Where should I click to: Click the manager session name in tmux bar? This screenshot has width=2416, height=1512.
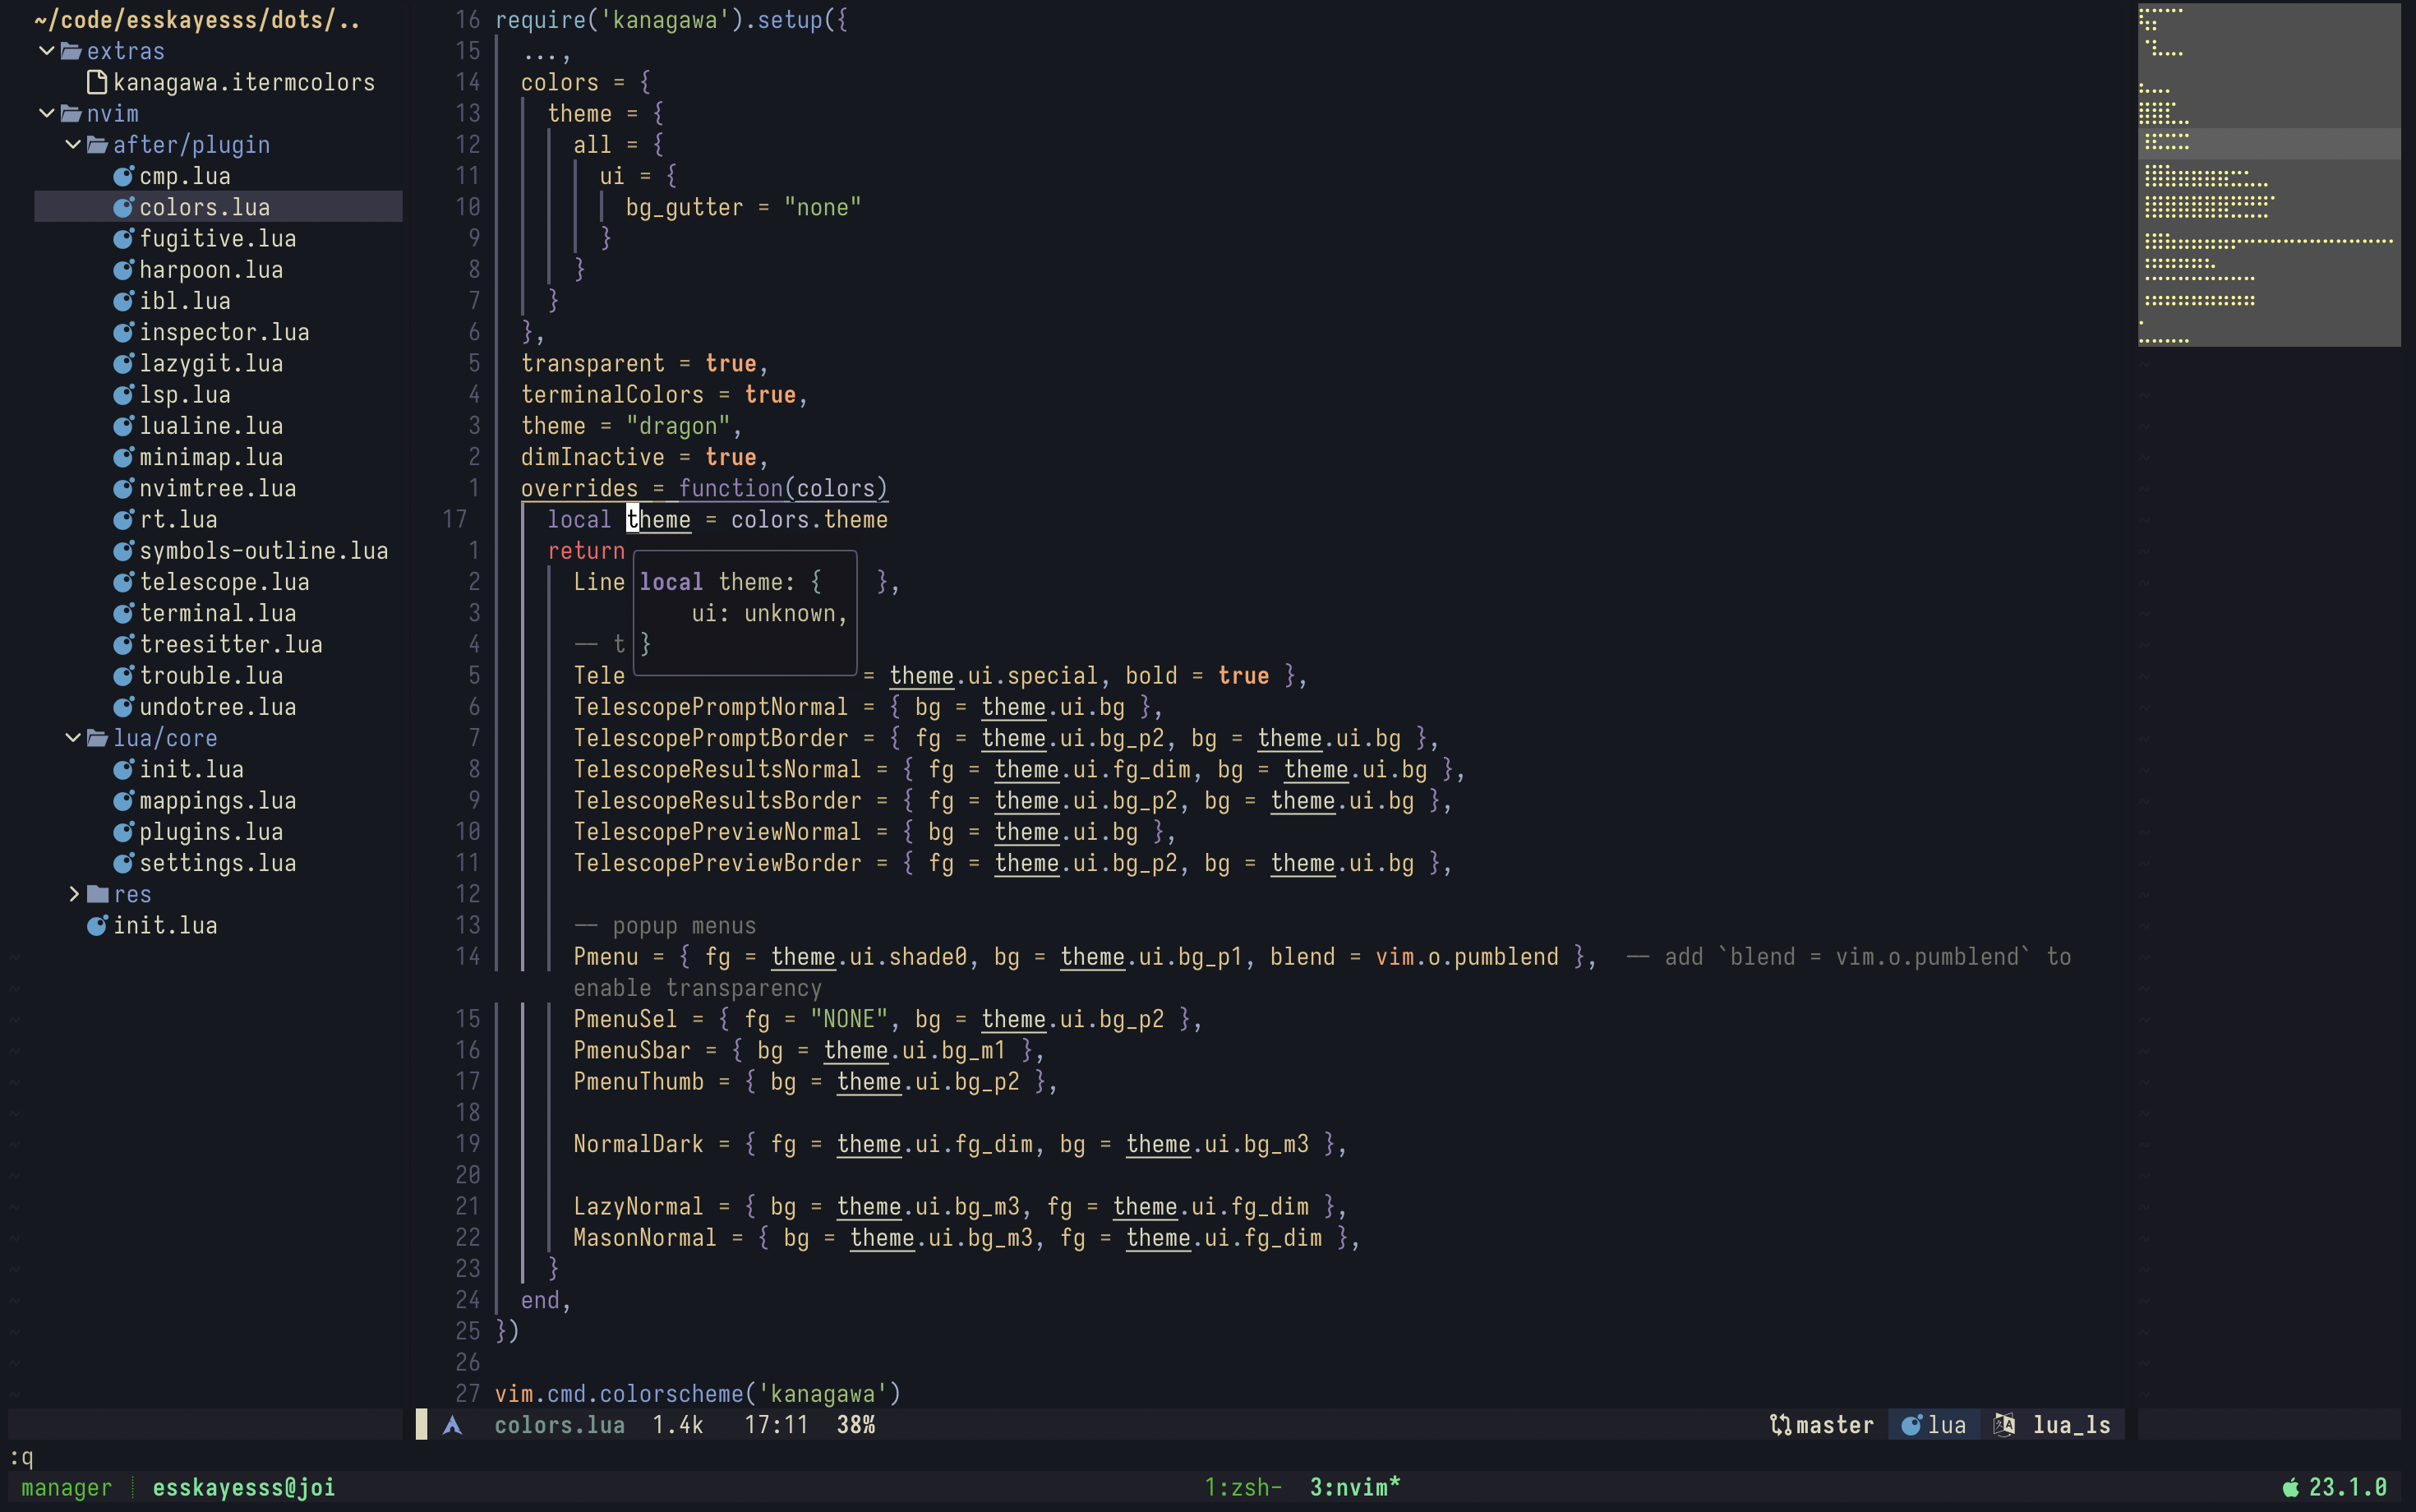click(66, 1488)
